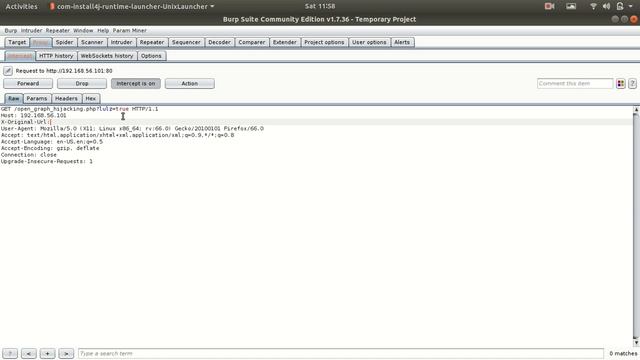This screenshot has height=360, width=640.
Task: Open the Burp menu
Action: pos(11,30)
